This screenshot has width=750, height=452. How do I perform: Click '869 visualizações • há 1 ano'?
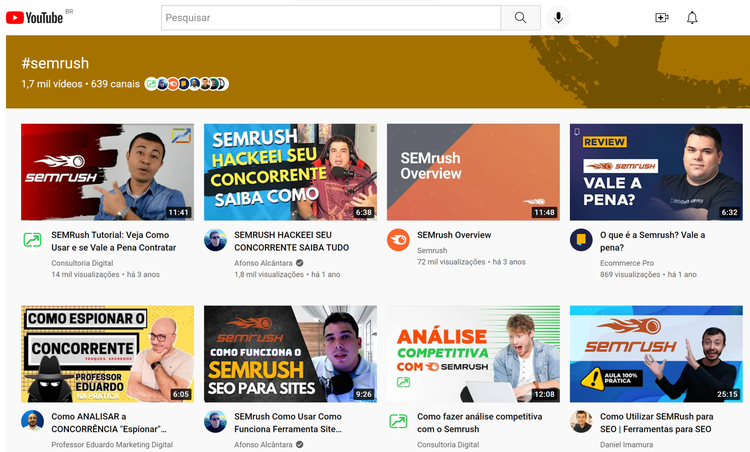point(648,275)
